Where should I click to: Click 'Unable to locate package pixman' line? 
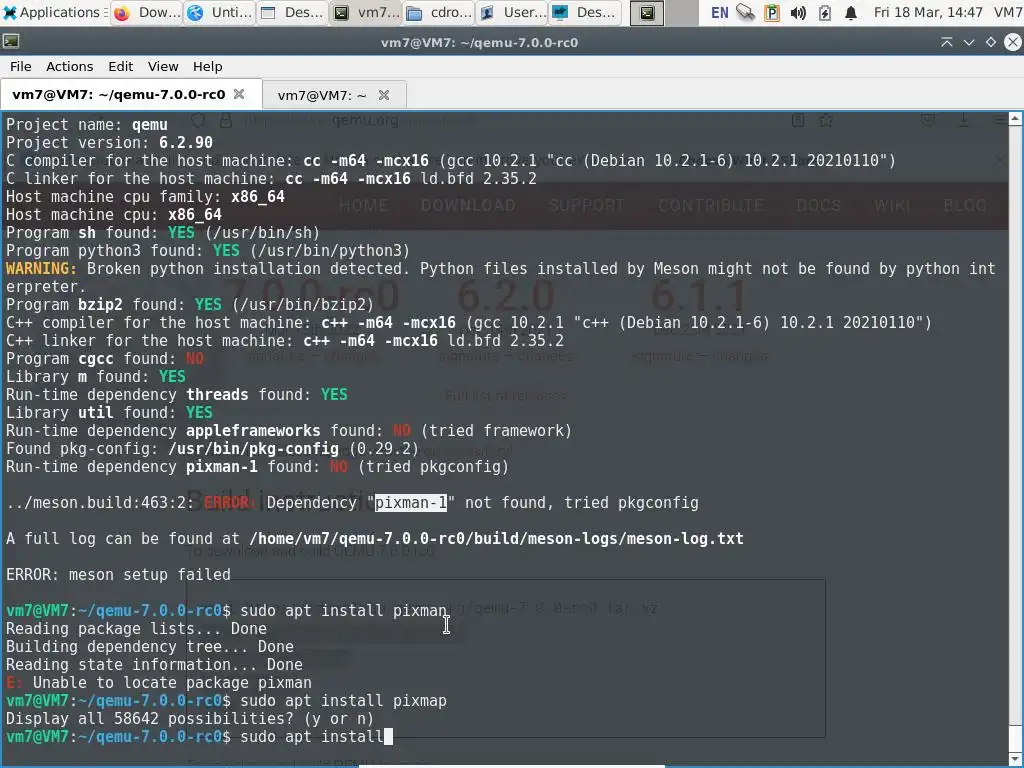coord(159,682)
